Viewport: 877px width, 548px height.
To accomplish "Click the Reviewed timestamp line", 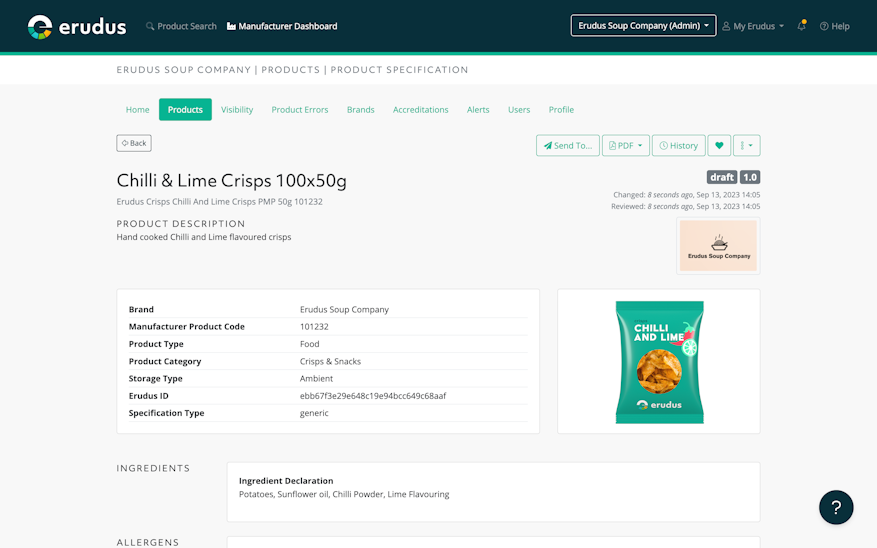I will pos(685,206).
